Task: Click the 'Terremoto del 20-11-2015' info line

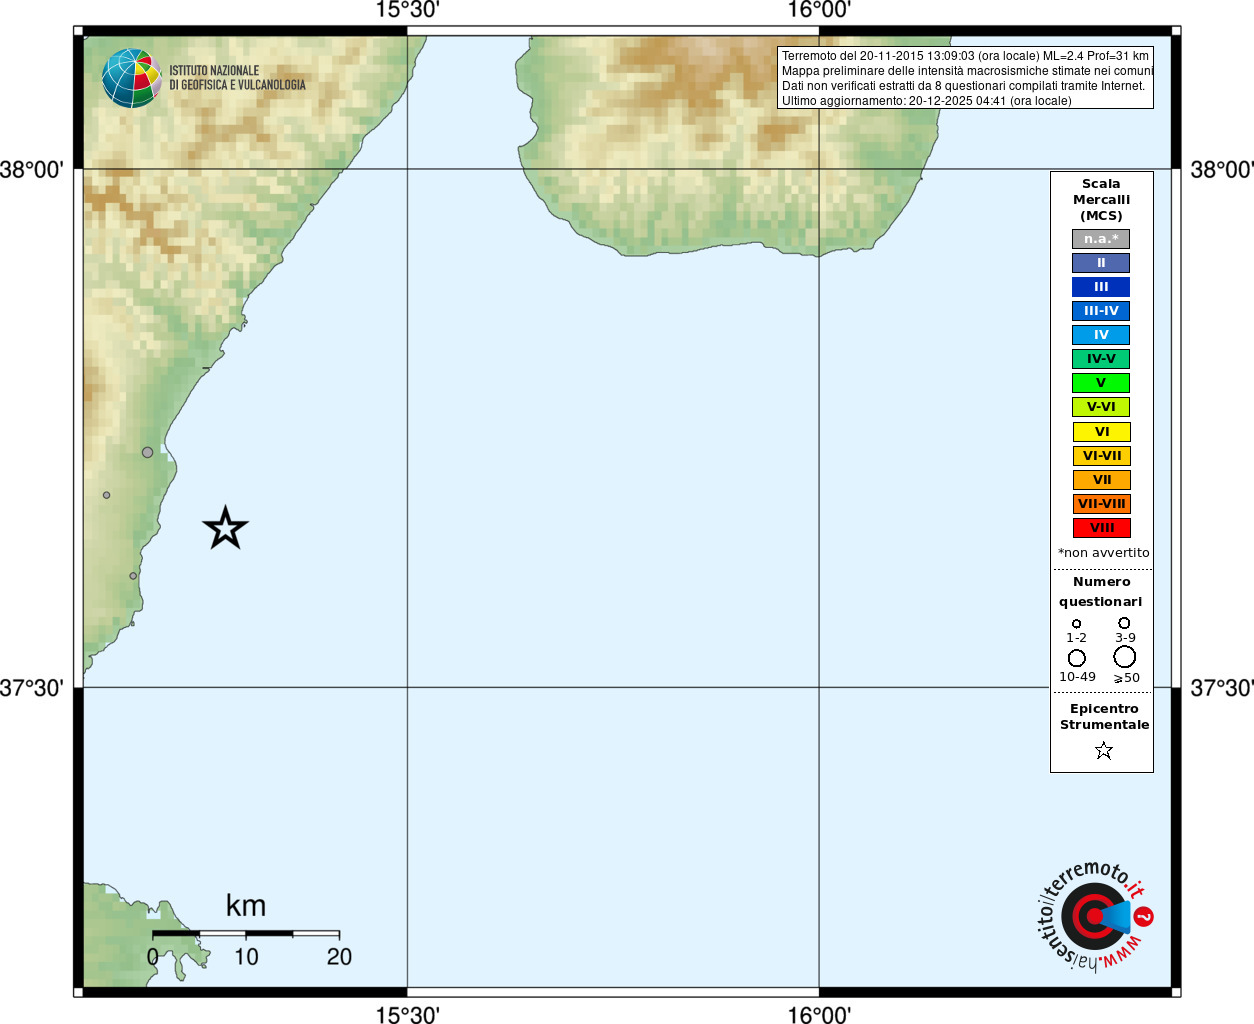Action: (965, 56)
